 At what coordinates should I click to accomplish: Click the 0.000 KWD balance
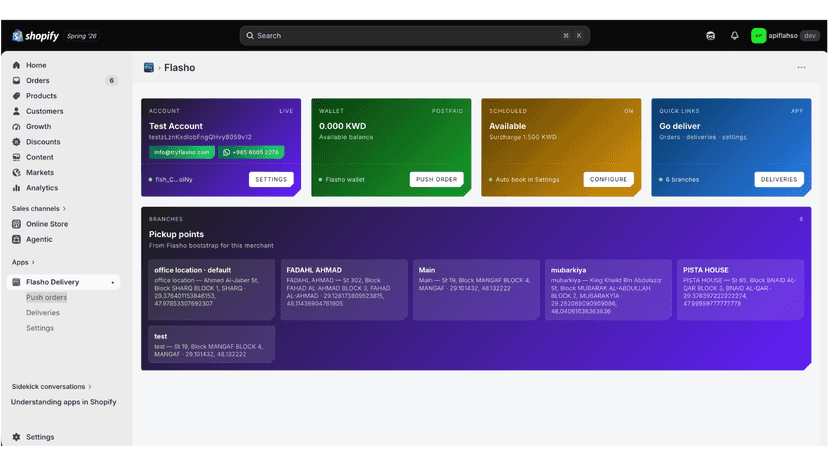pos(342,126)
